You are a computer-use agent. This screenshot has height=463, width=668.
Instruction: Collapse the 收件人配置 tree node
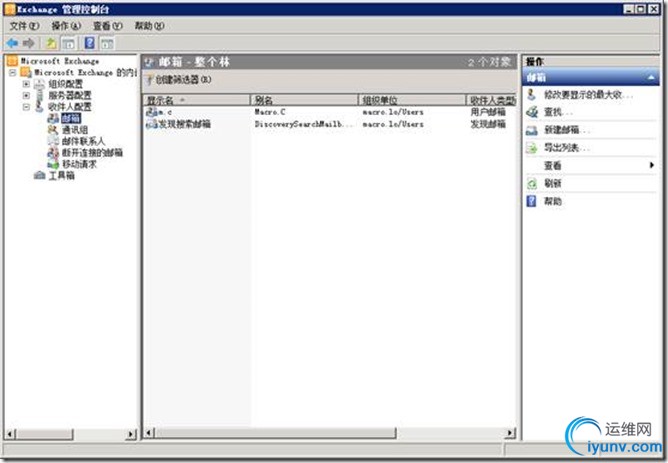pos(26,107)
